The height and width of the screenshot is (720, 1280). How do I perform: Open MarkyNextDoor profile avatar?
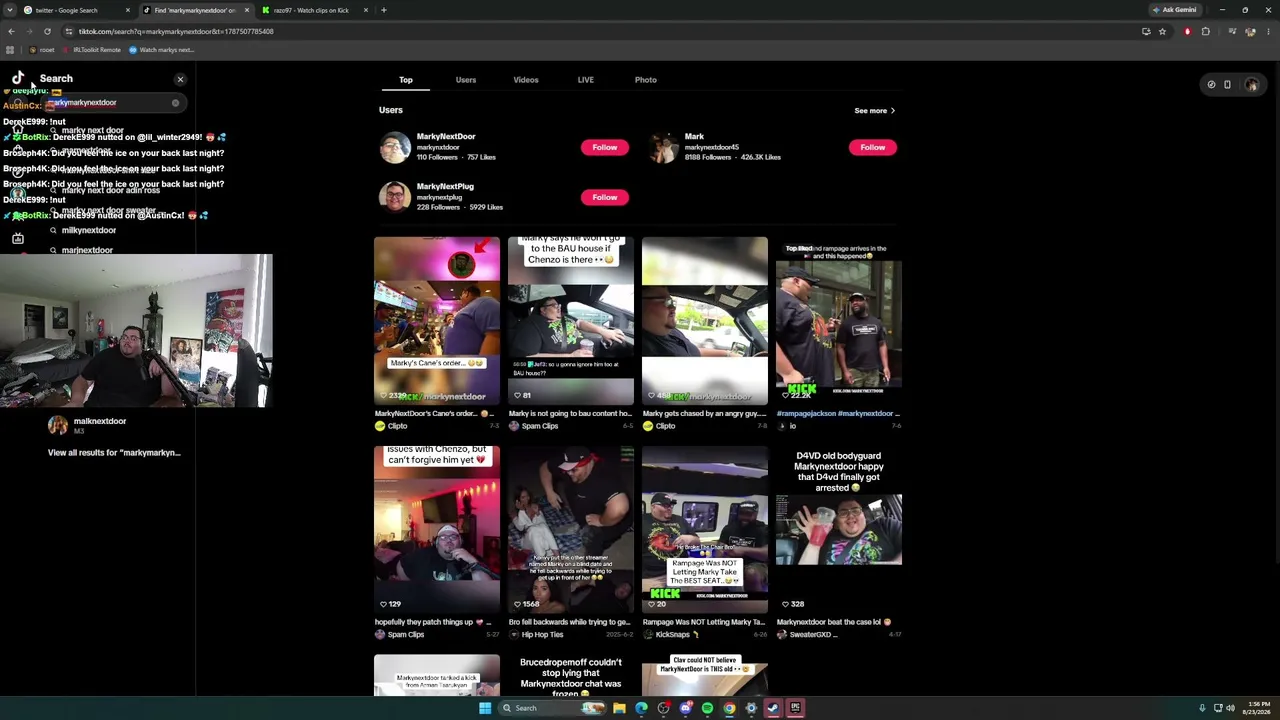pos(395,147)
